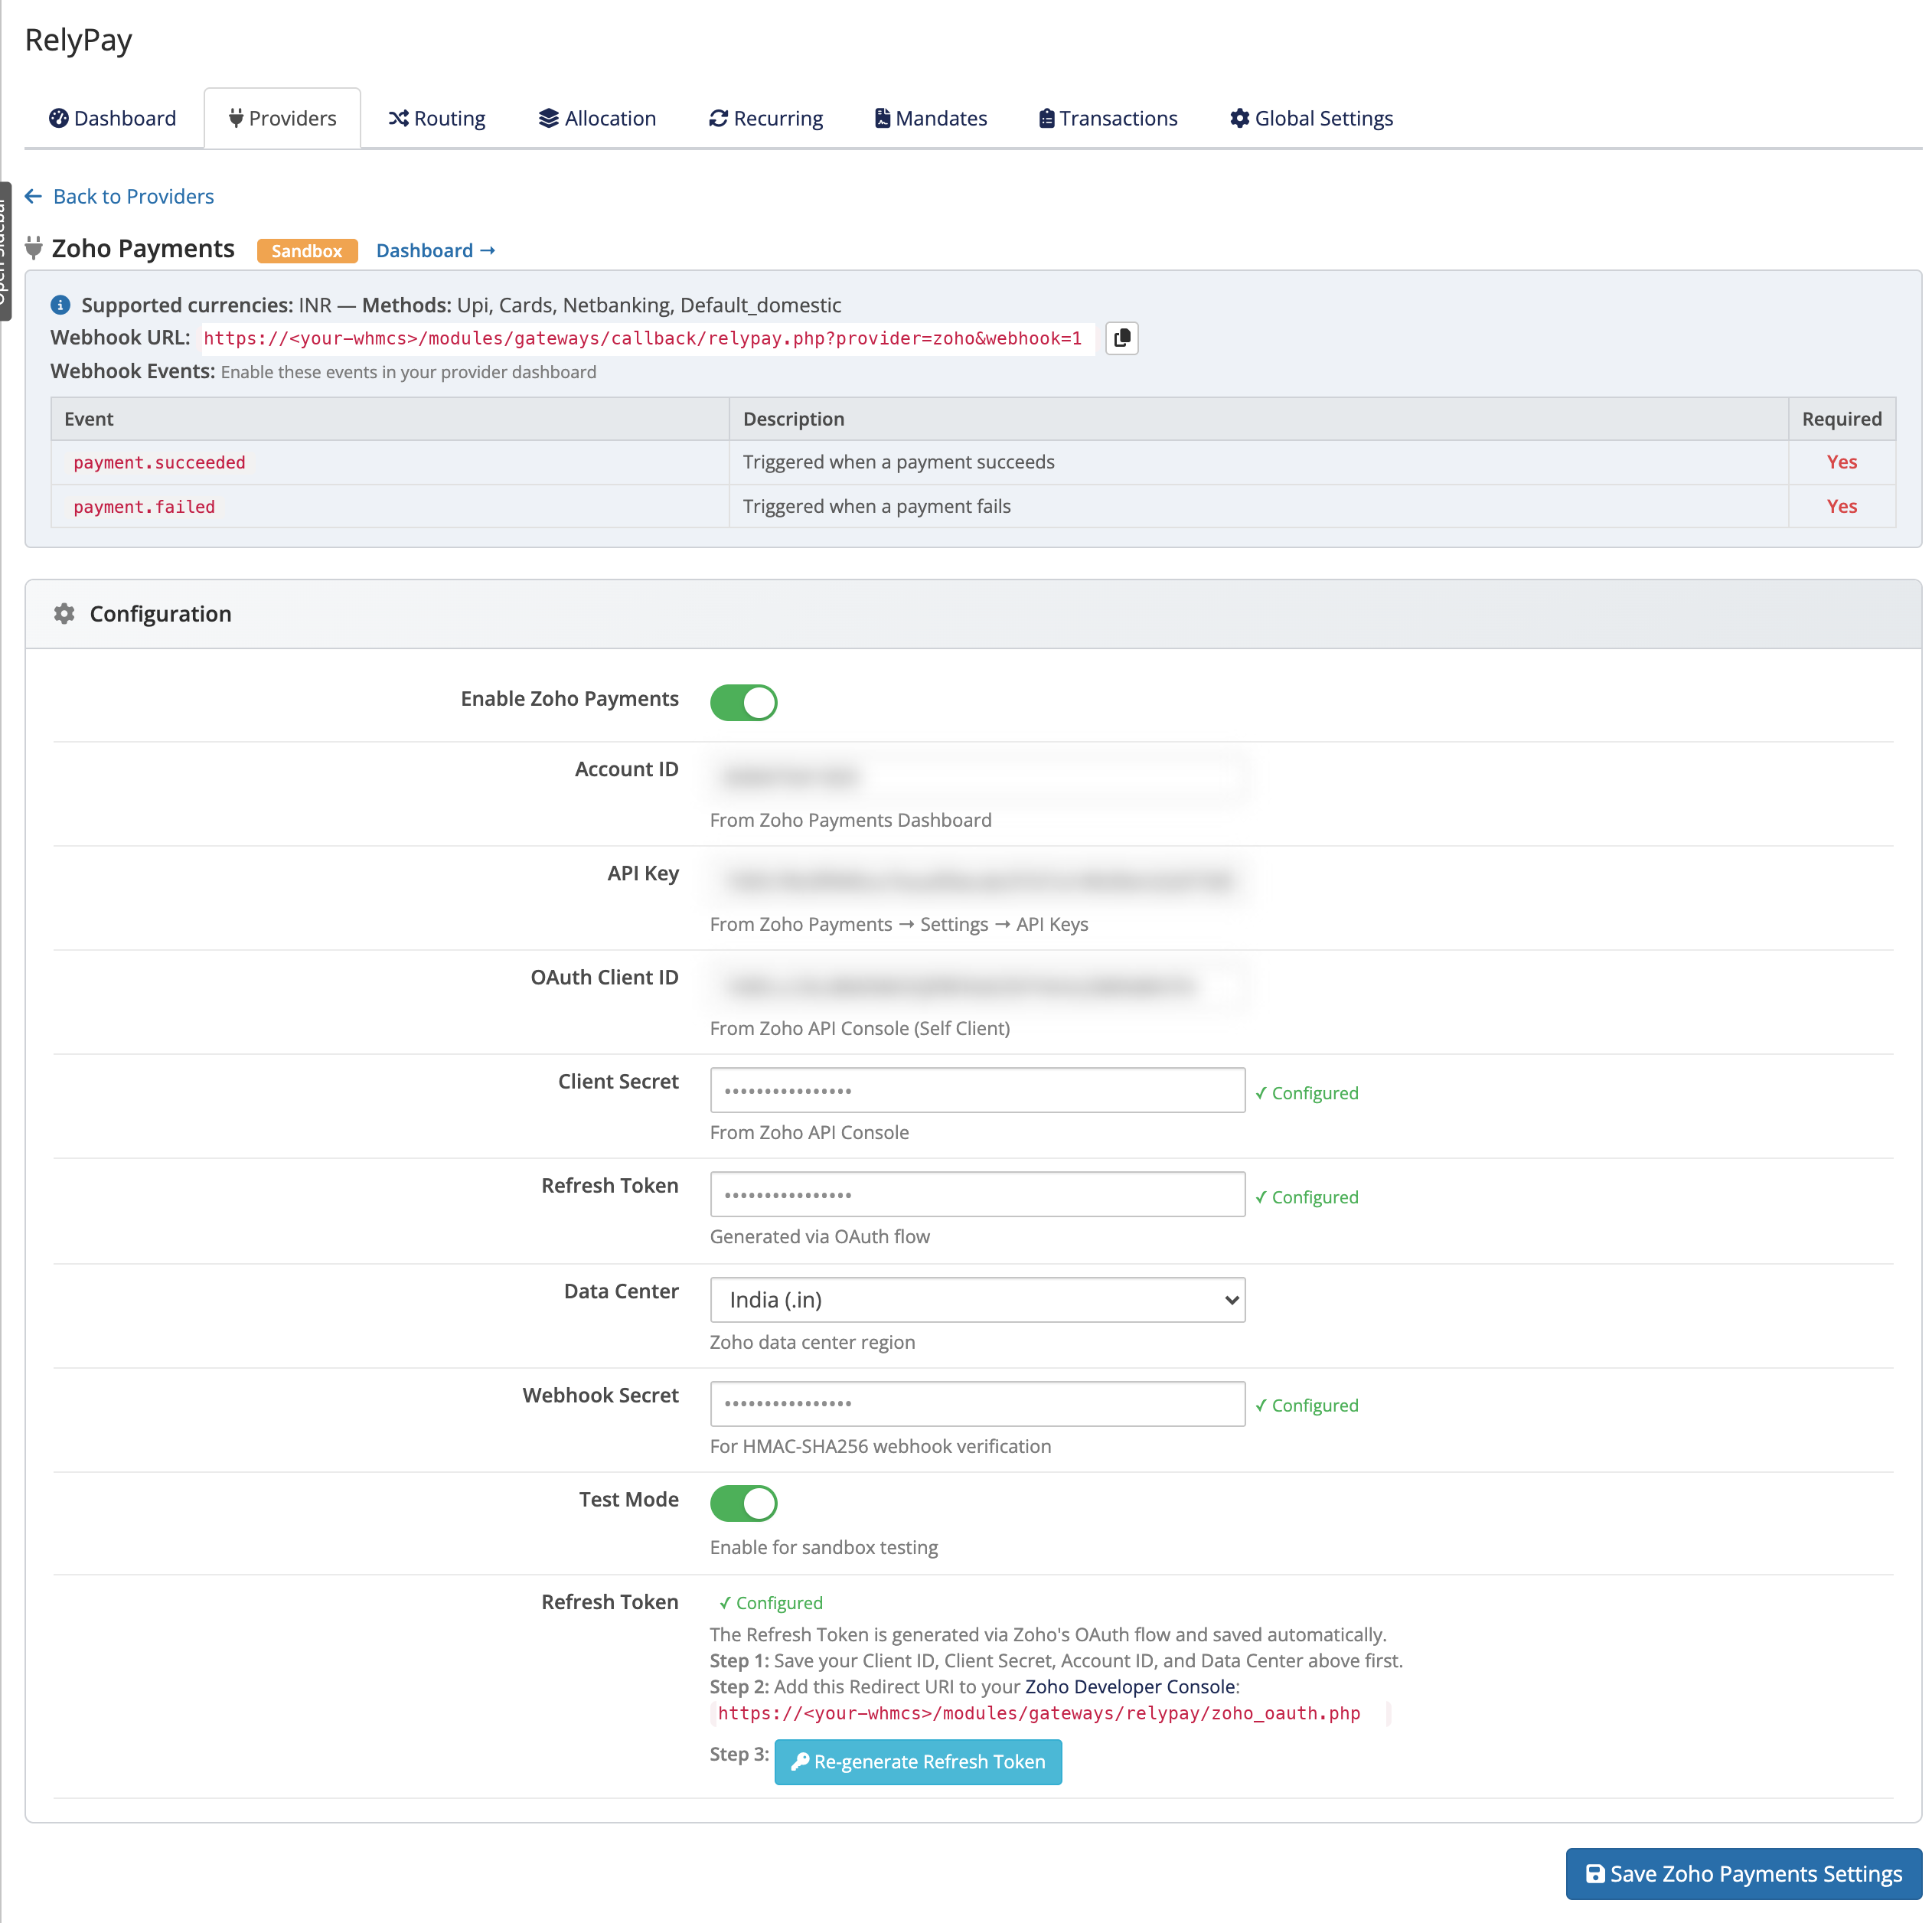
Task: Click 'Triggered when a payment succeeds' cell
Action: point(1258,462)
